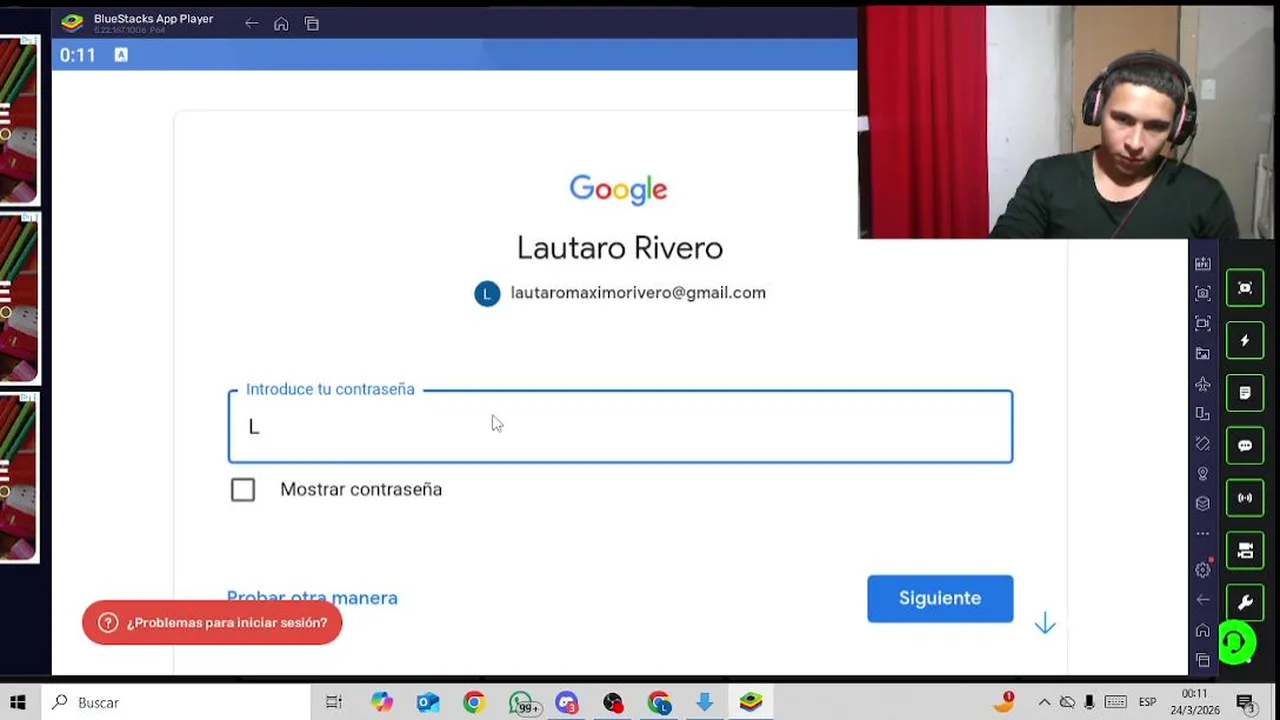Click the Lautaro Rivero heading text
The height and width of the screenshot is (720, 1280).
tap(620, 248)
